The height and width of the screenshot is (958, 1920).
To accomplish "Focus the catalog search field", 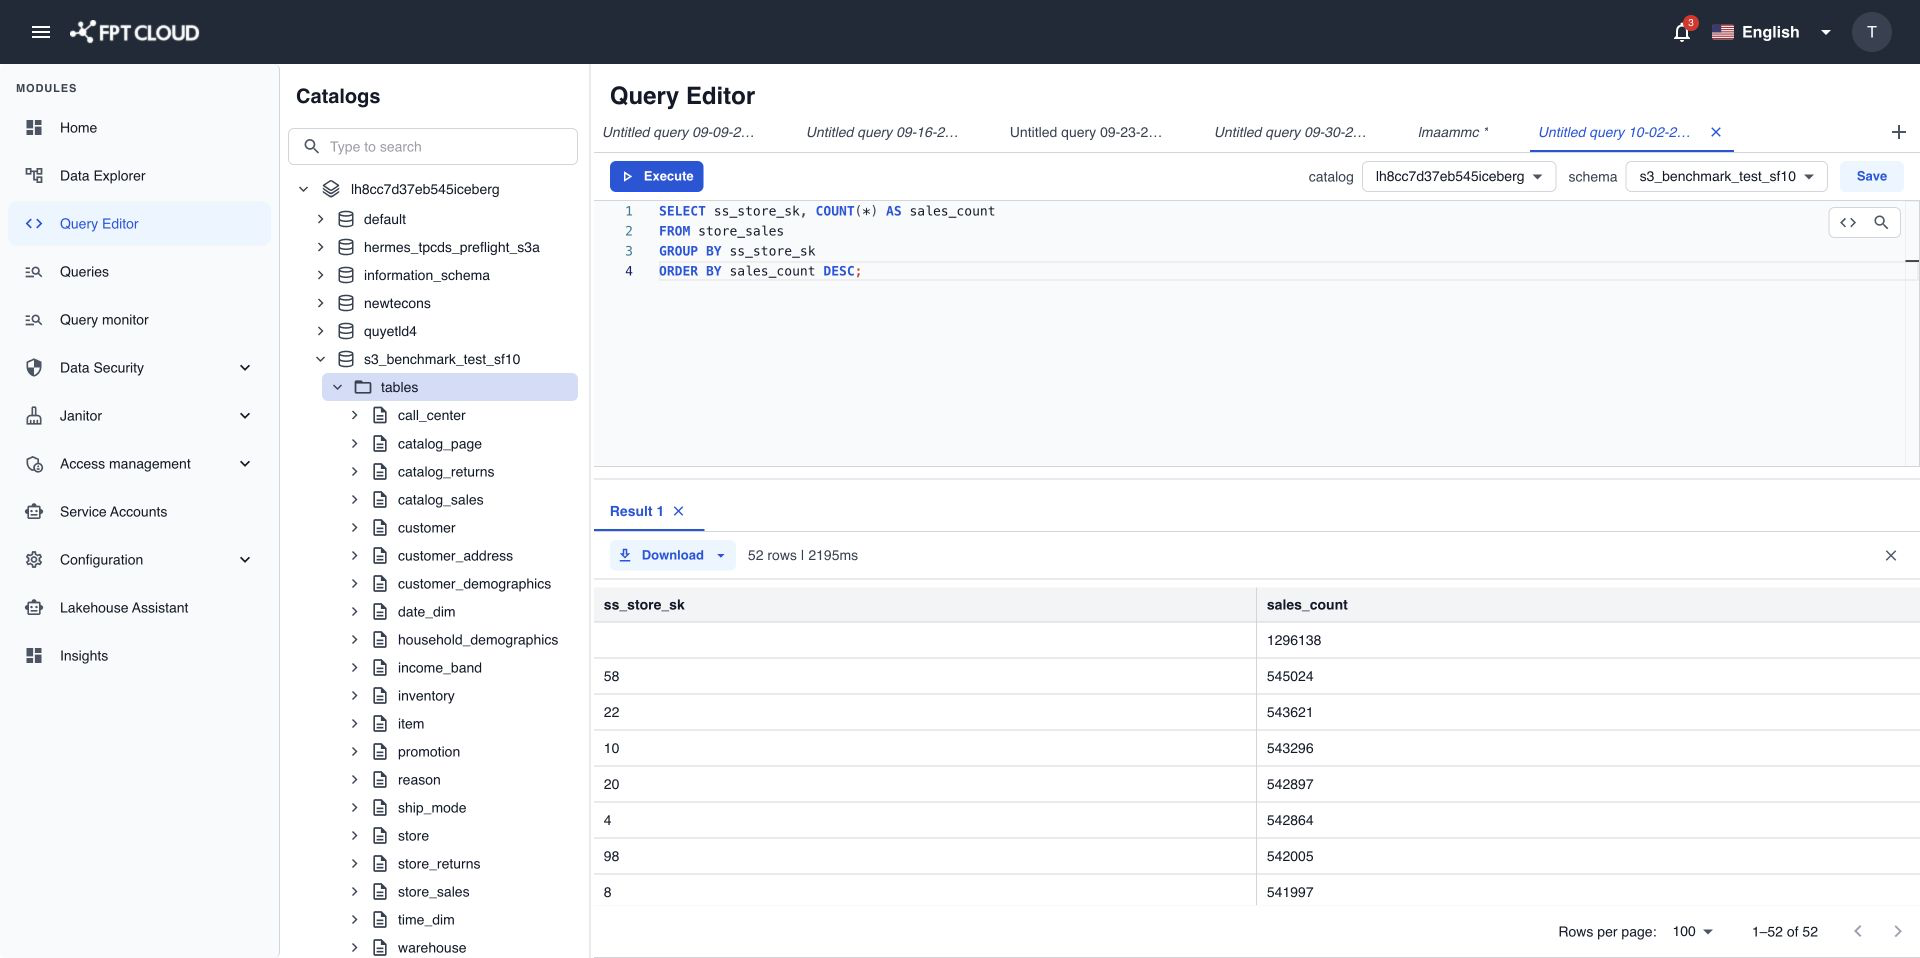I will point(433,146).
